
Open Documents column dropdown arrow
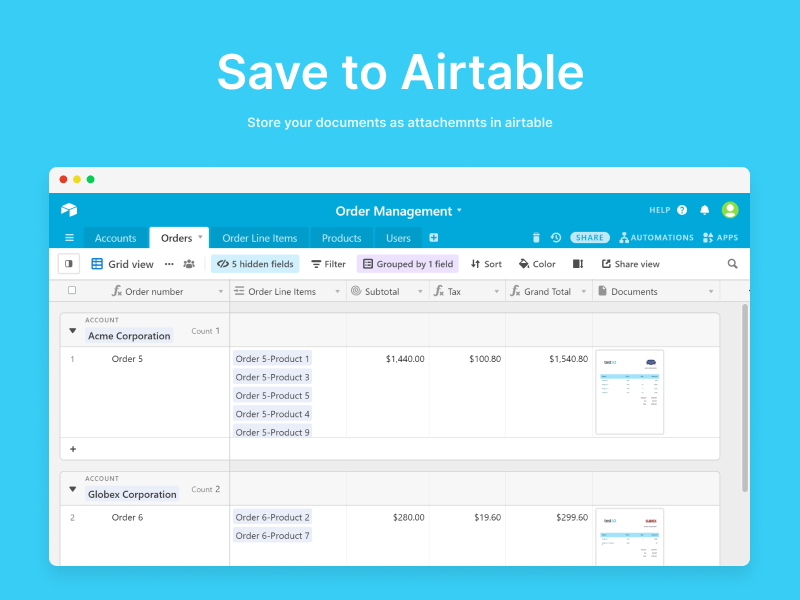pyautogui.click(x=711, y=292)
